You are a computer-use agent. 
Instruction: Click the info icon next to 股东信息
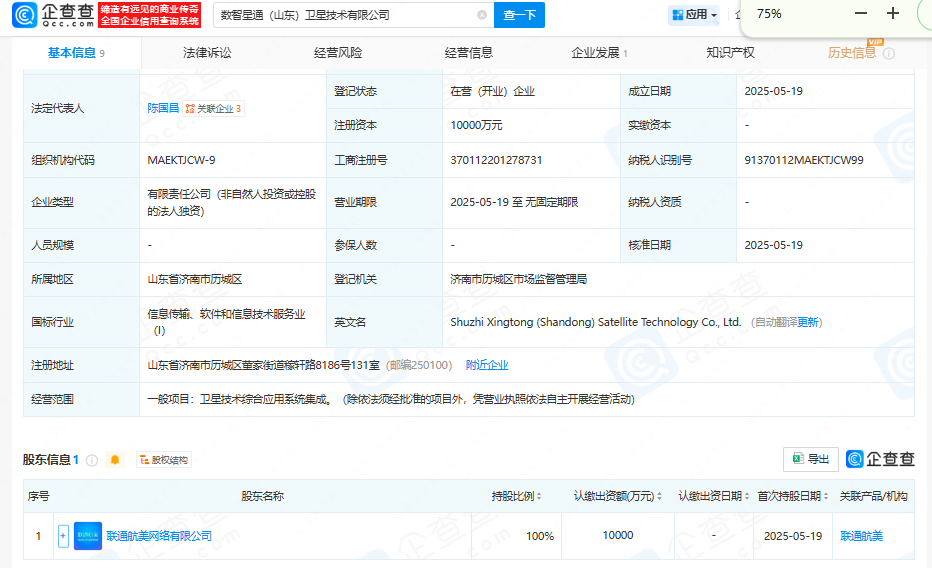[92, 460]
